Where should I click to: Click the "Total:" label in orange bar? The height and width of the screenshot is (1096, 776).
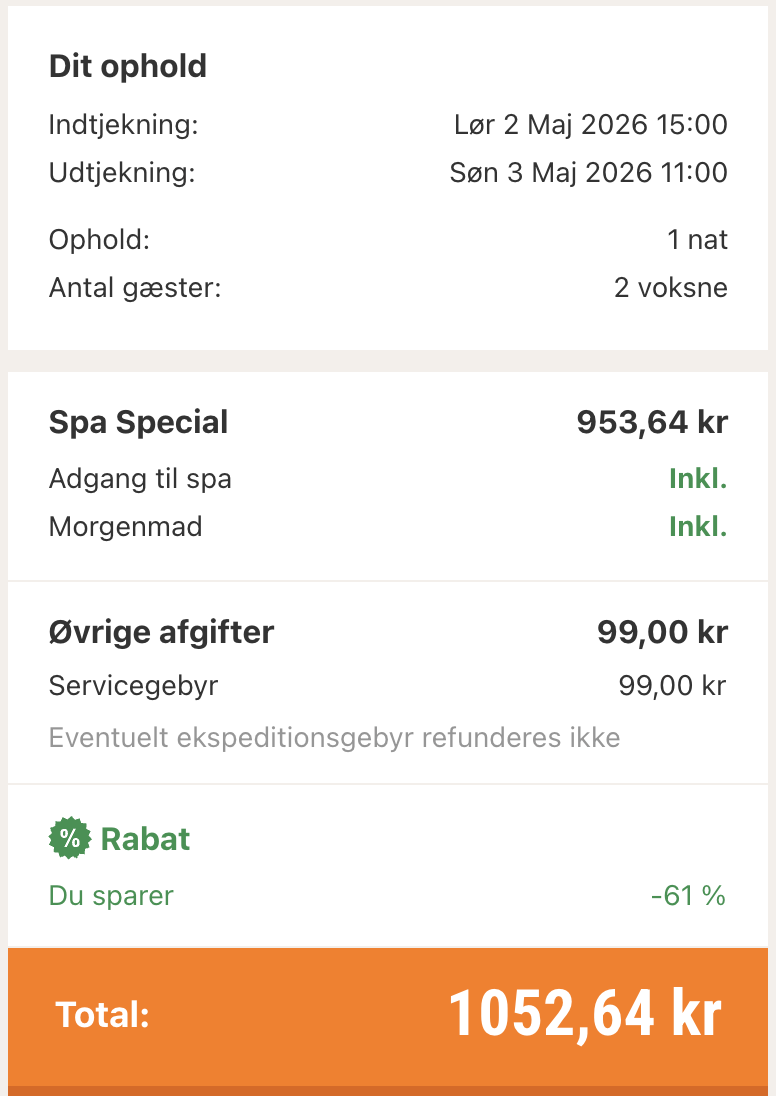tap(103, 1015)
